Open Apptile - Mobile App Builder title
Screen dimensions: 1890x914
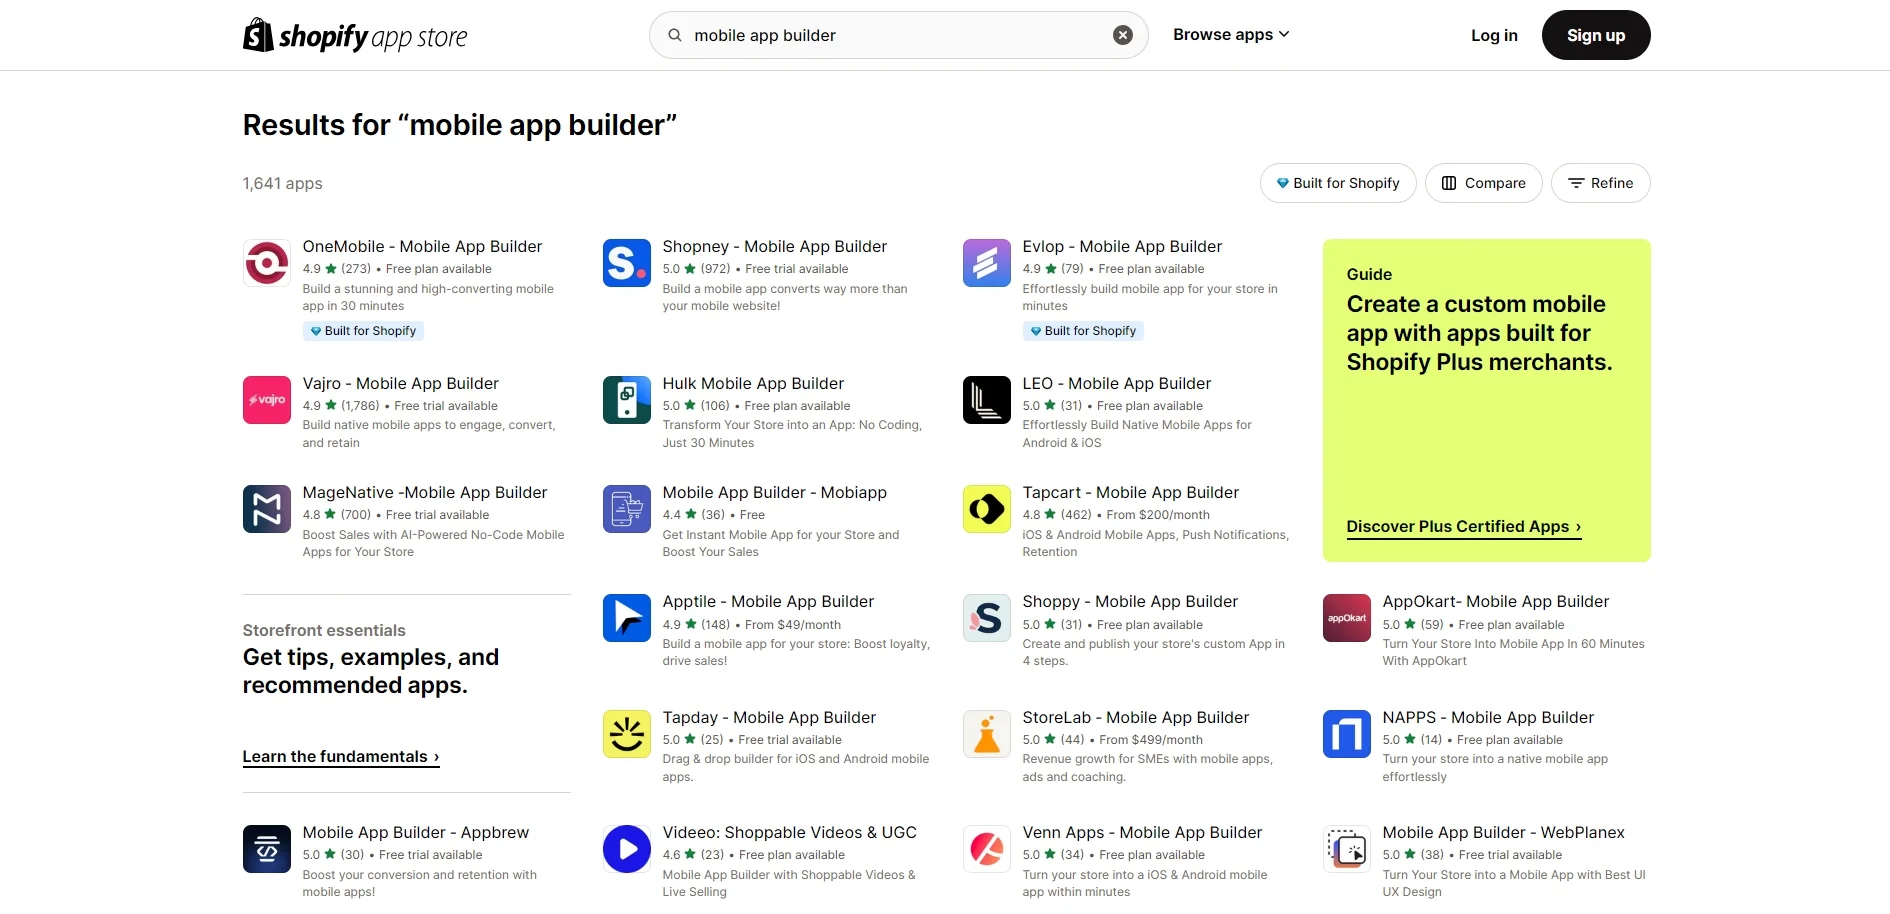tap(768, 602)
